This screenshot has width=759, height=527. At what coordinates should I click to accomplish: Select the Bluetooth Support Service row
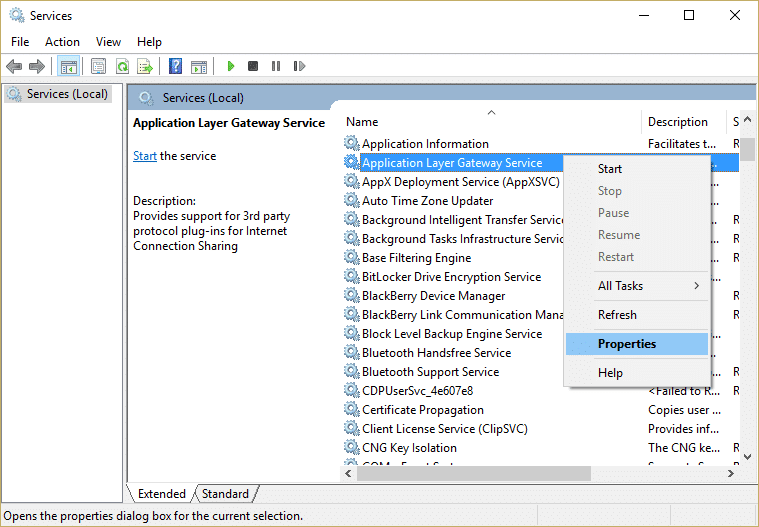pyautogui.click(x=430, y=372)
